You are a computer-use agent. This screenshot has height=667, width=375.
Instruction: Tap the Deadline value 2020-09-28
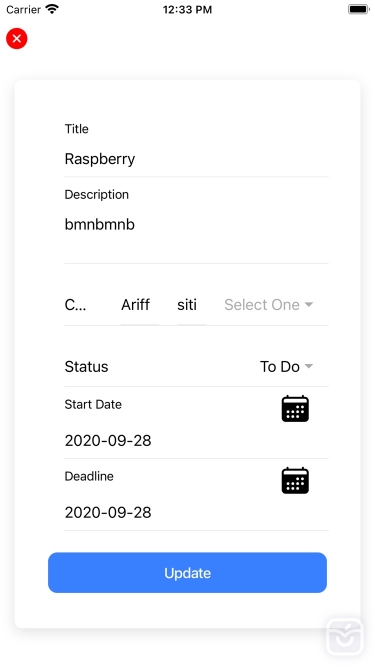(108, 513)
